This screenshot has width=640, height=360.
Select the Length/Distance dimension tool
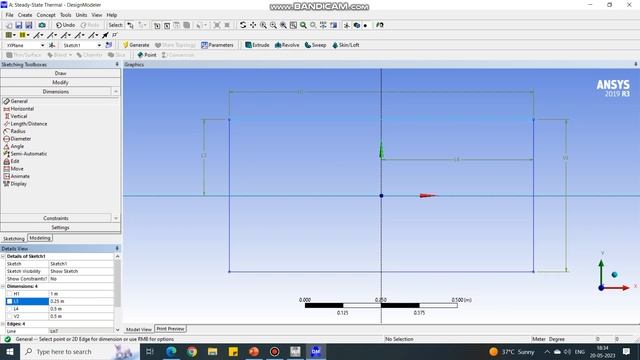pyautogui.click(x=25, y=124)
